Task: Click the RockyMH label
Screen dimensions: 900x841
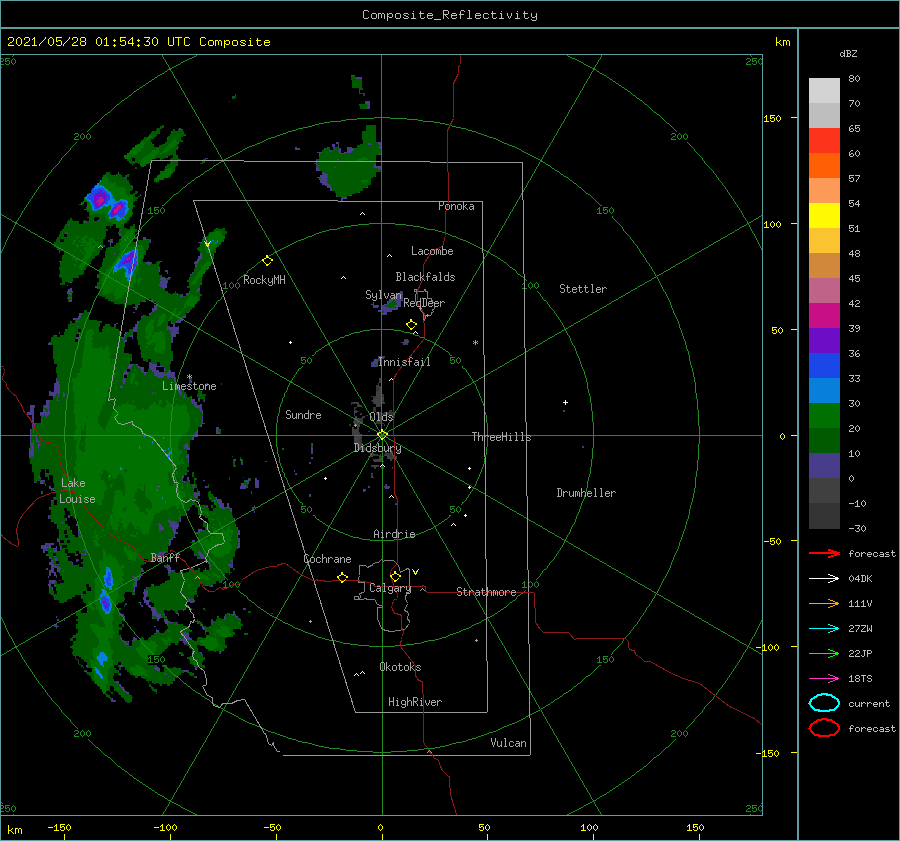Action: pyautogui.click(x=264, y=280)
